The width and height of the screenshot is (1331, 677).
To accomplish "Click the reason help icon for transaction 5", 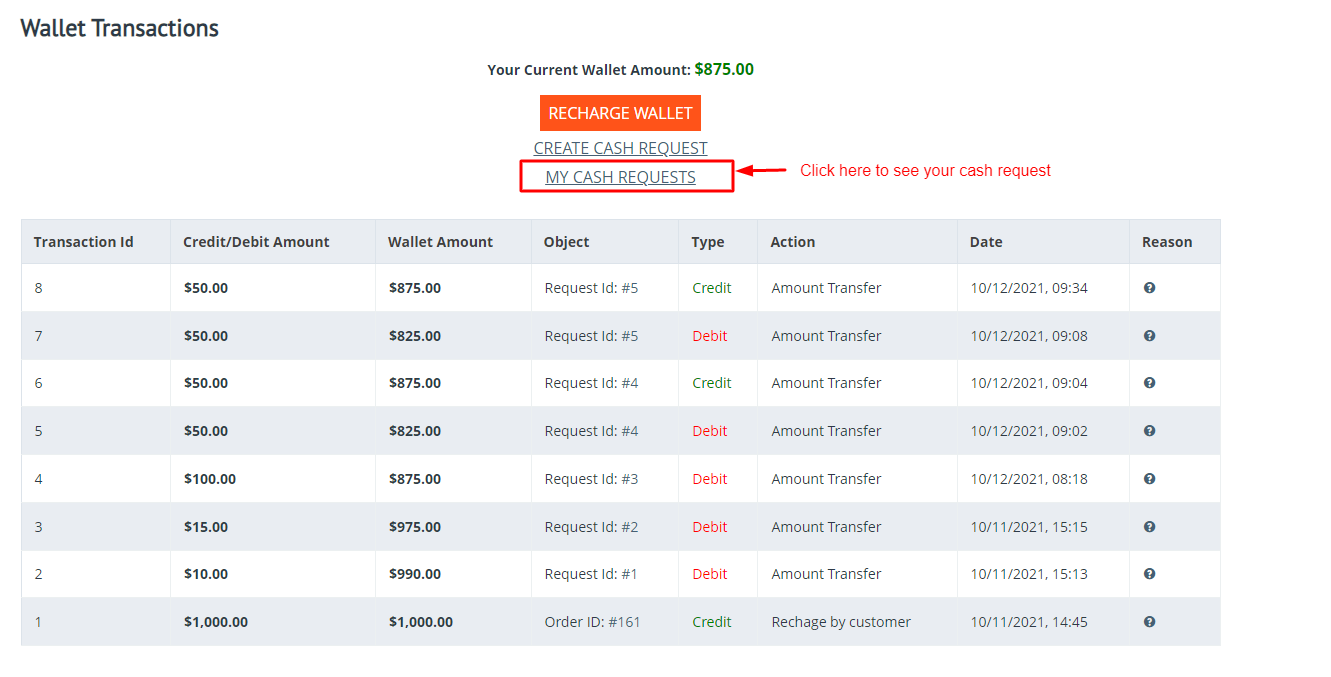I will point(1149,431).
